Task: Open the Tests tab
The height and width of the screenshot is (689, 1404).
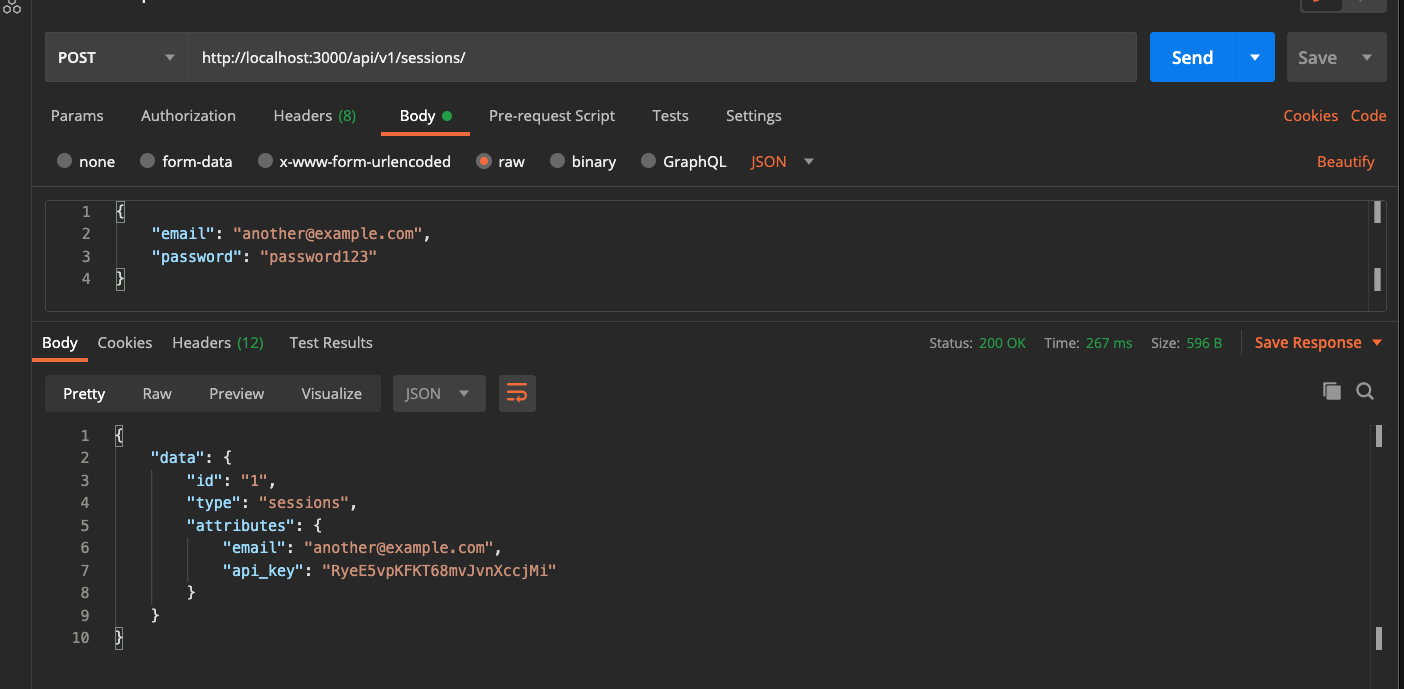Action: 670,115
